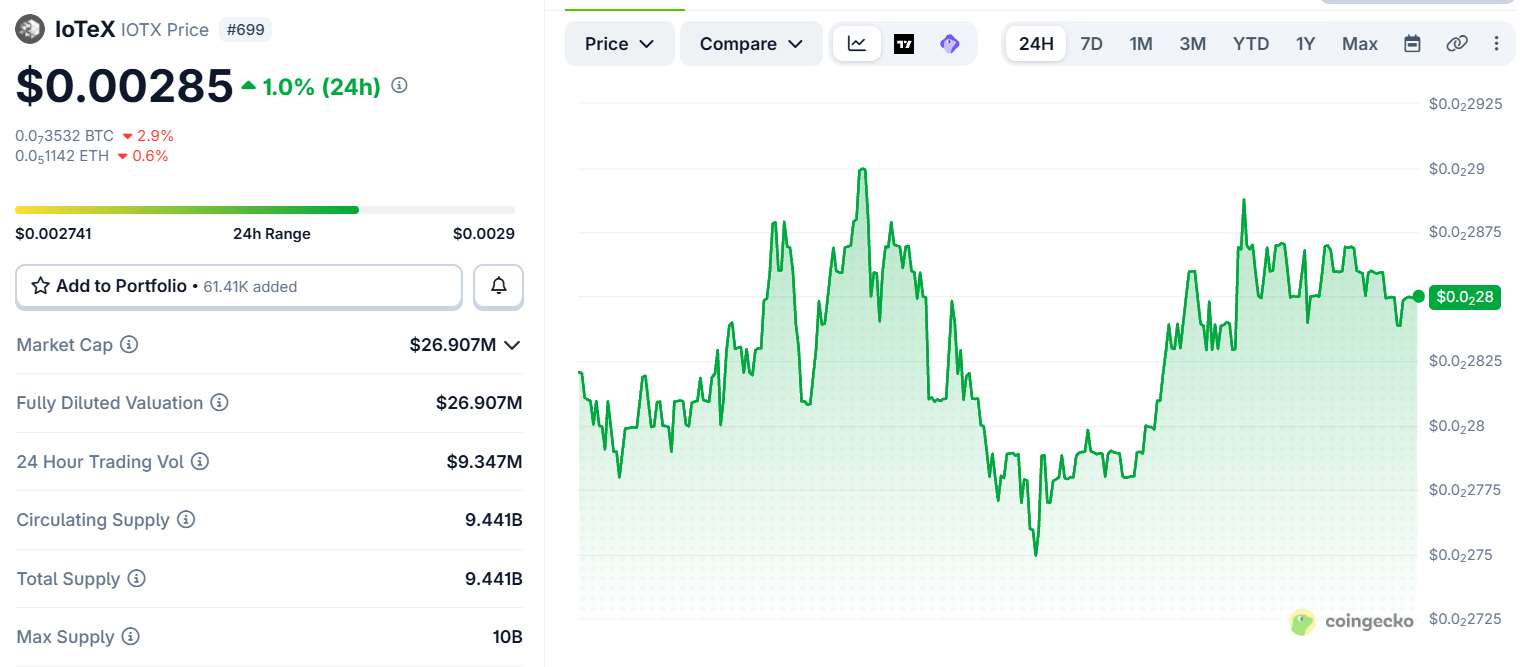
Task: Select the 7D time range
Action: [1092, 44]
